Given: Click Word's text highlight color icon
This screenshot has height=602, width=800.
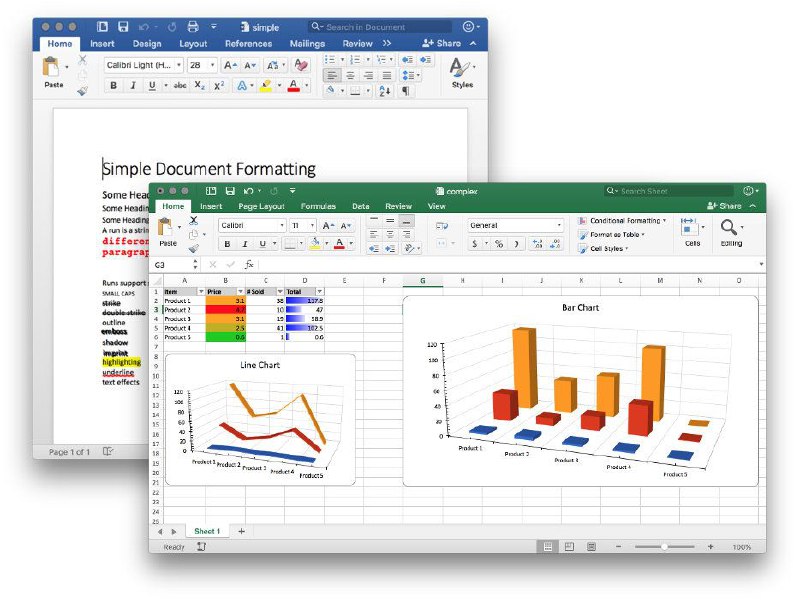Looking at the screenshot, I should click(266, 87).
